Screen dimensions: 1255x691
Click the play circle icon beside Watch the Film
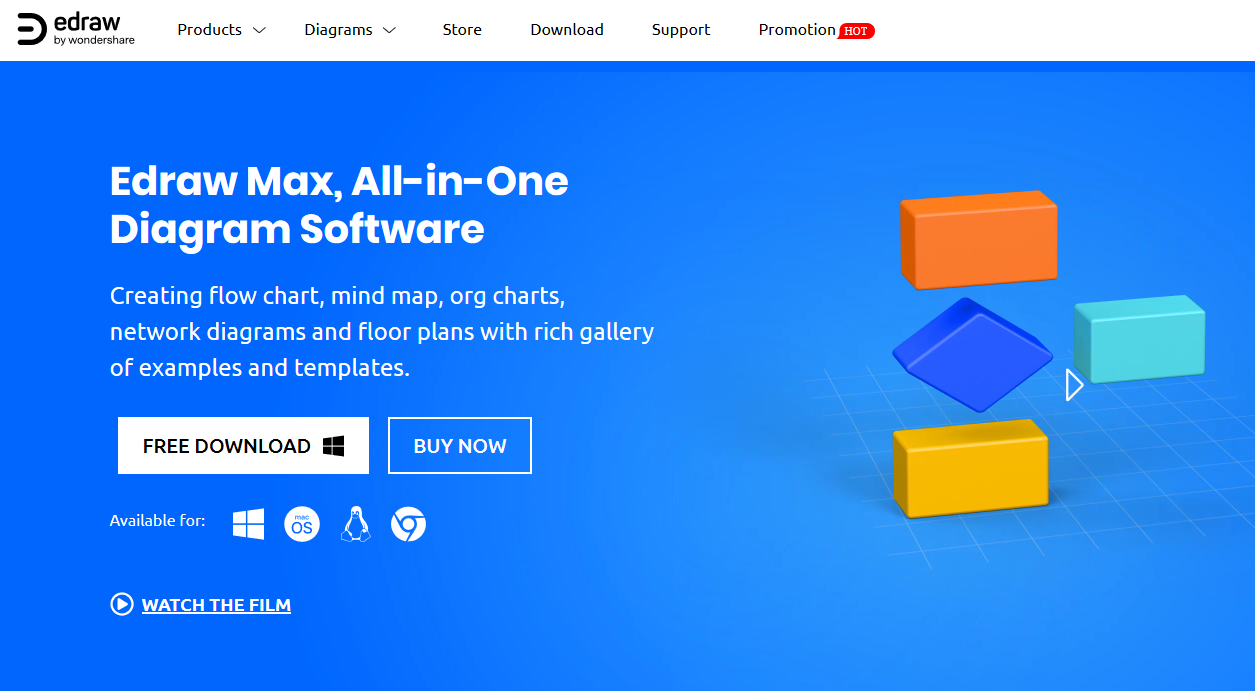[x=122, y=604]
